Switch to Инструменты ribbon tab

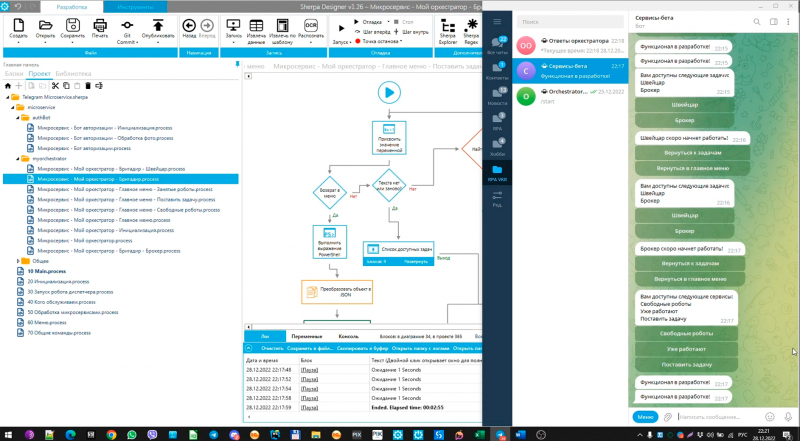click(135, 7)
